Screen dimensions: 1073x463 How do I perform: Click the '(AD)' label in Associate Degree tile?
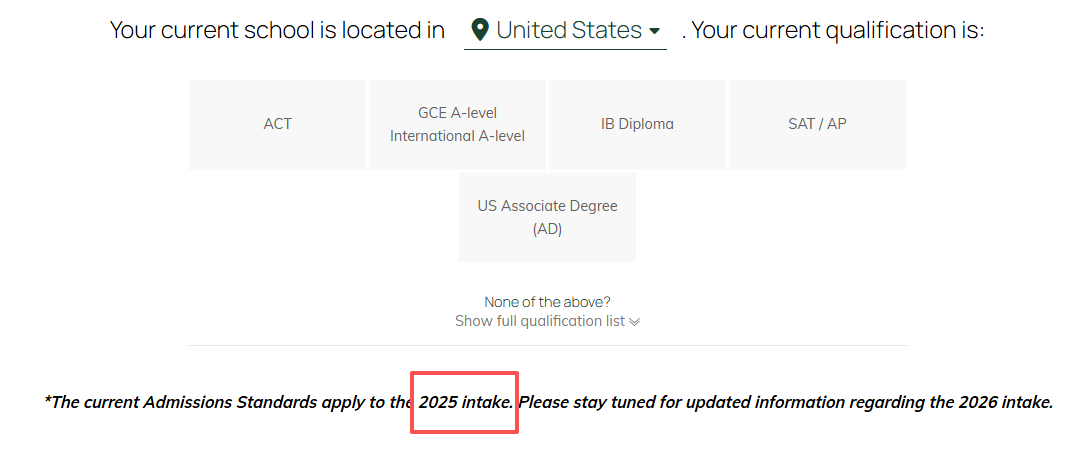pyautogui.click(x=547, y=230)
